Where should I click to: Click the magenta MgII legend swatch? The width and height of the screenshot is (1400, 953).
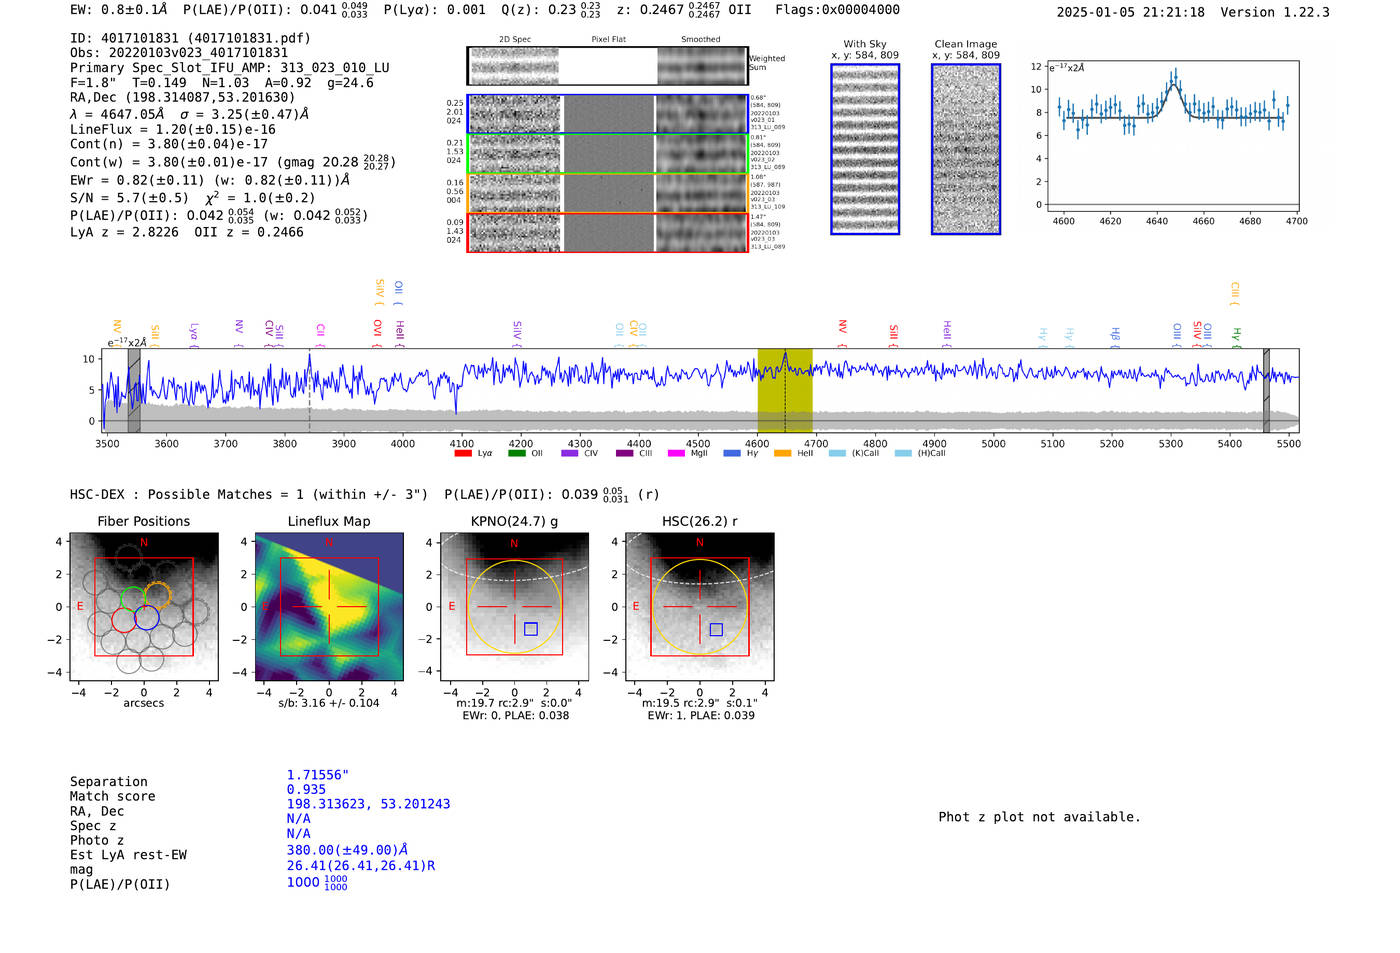point(676,453)
